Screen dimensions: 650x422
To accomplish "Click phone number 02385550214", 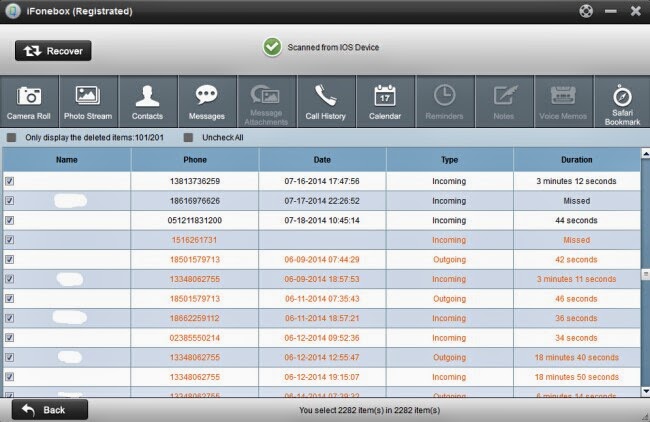I will click(195, 338).
